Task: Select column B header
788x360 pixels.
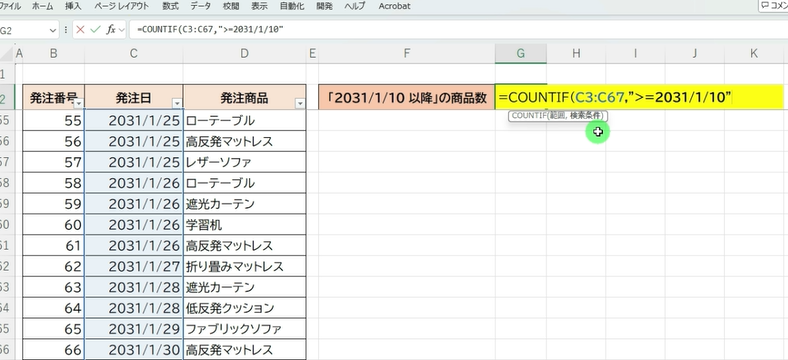Action: click(x=54, y=53)
